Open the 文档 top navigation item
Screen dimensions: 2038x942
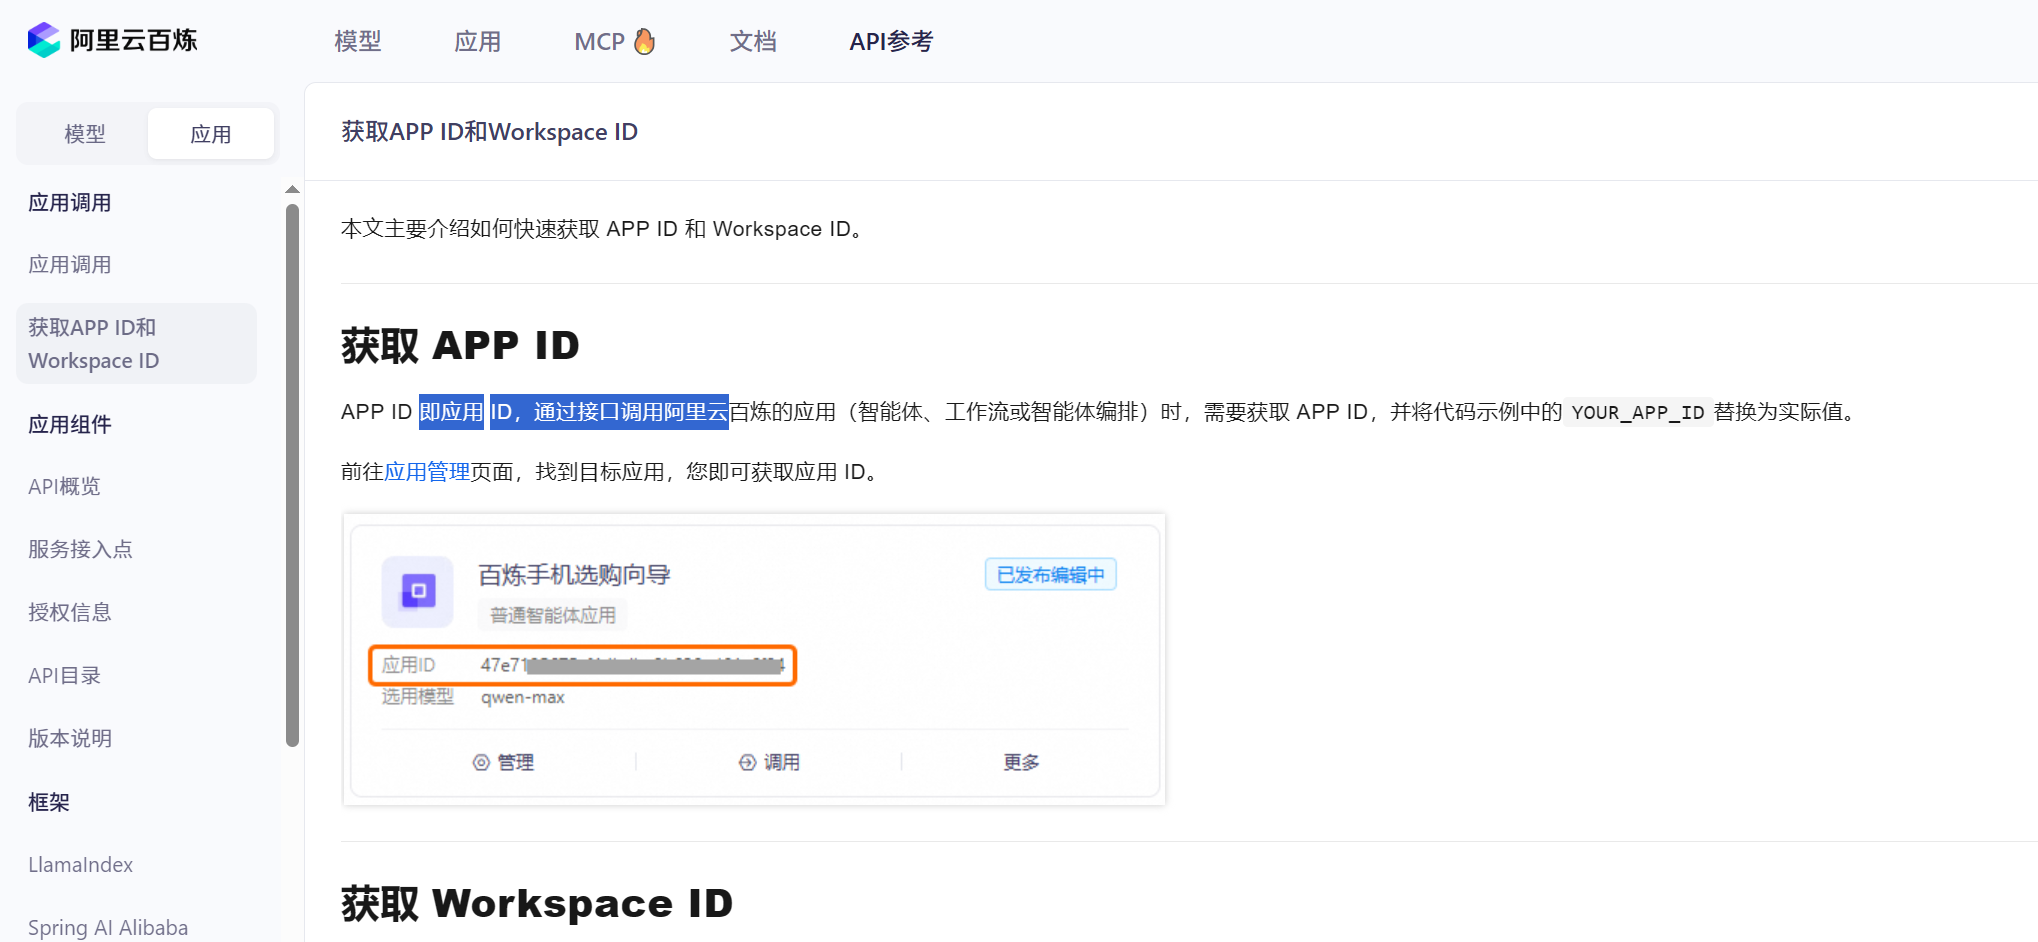(753, 41)
